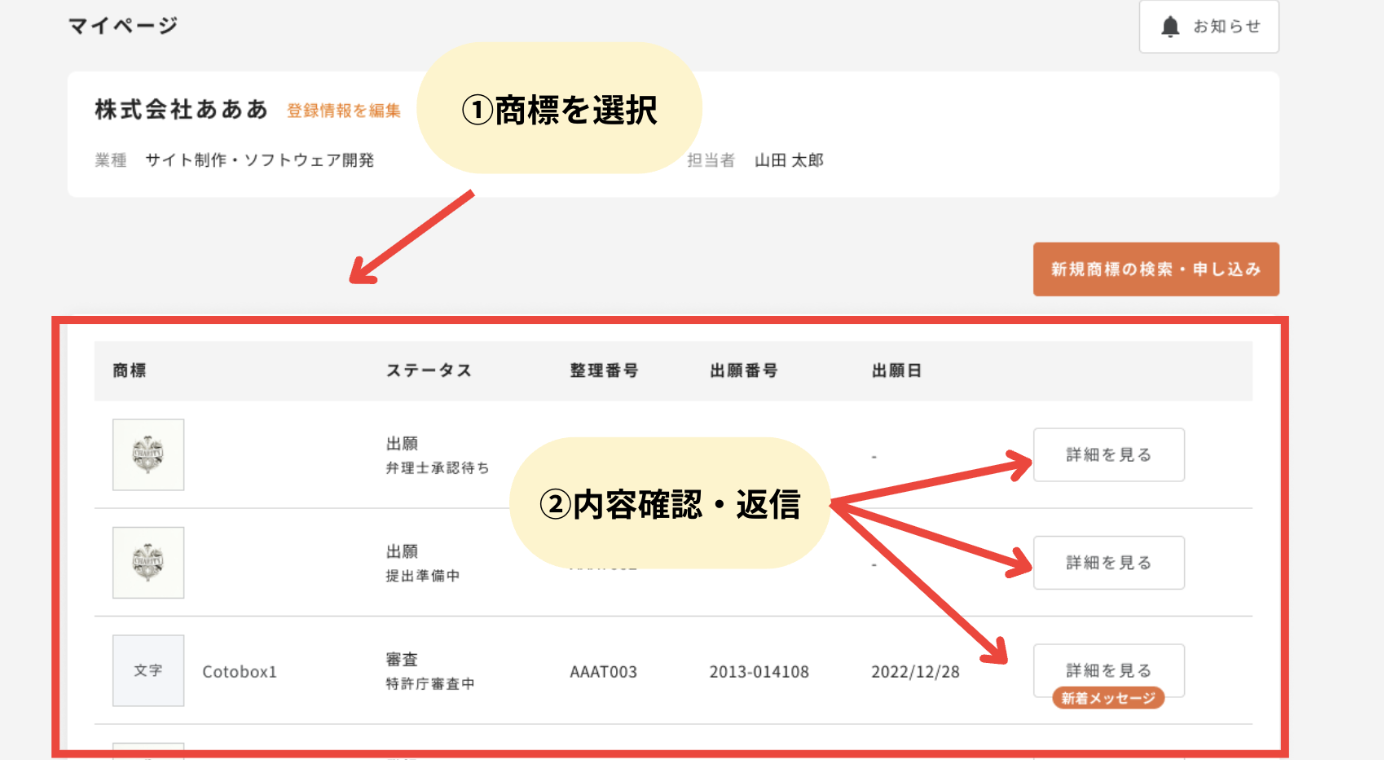Open details for 提出準備中 trademark
Viewport: 1384px width, 760px height.
[1109, 563]
